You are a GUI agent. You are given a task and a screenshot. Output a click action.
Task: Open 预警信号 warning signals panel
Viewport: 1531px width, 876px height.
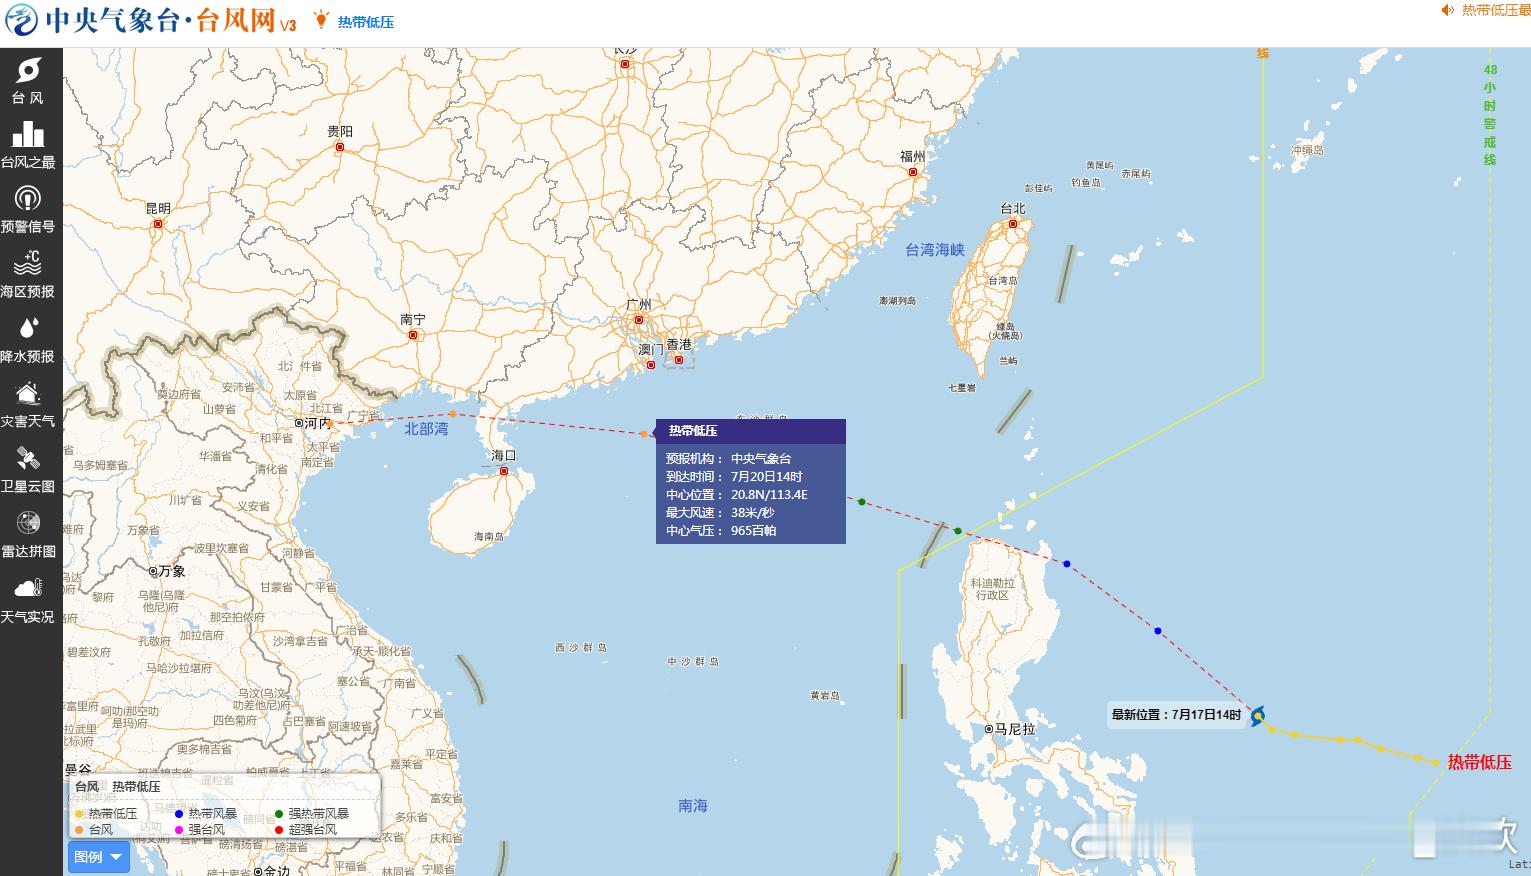[28, 211]
